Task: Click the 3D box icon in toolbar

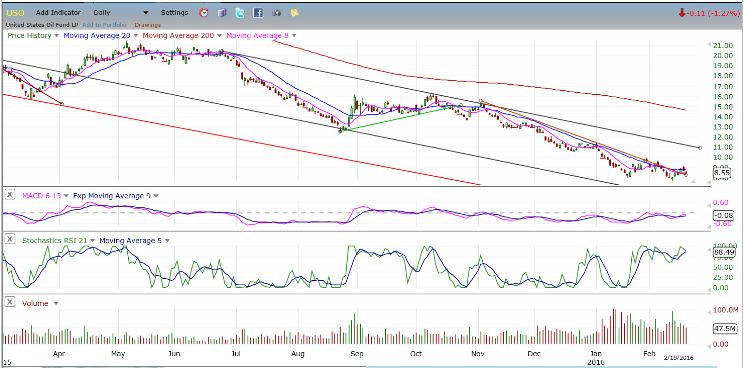Action: (x=222, y=13)
